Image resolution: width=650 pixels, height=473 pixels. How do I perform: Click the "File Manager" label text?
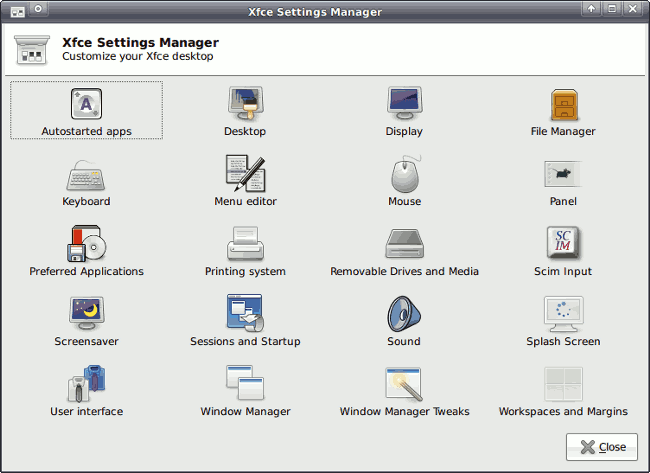(563, 131)
